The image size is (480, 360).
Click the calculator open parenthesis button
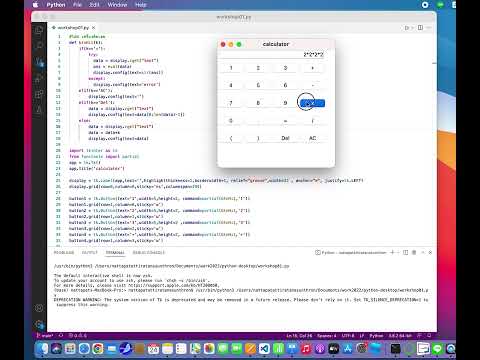click(231, 138)
